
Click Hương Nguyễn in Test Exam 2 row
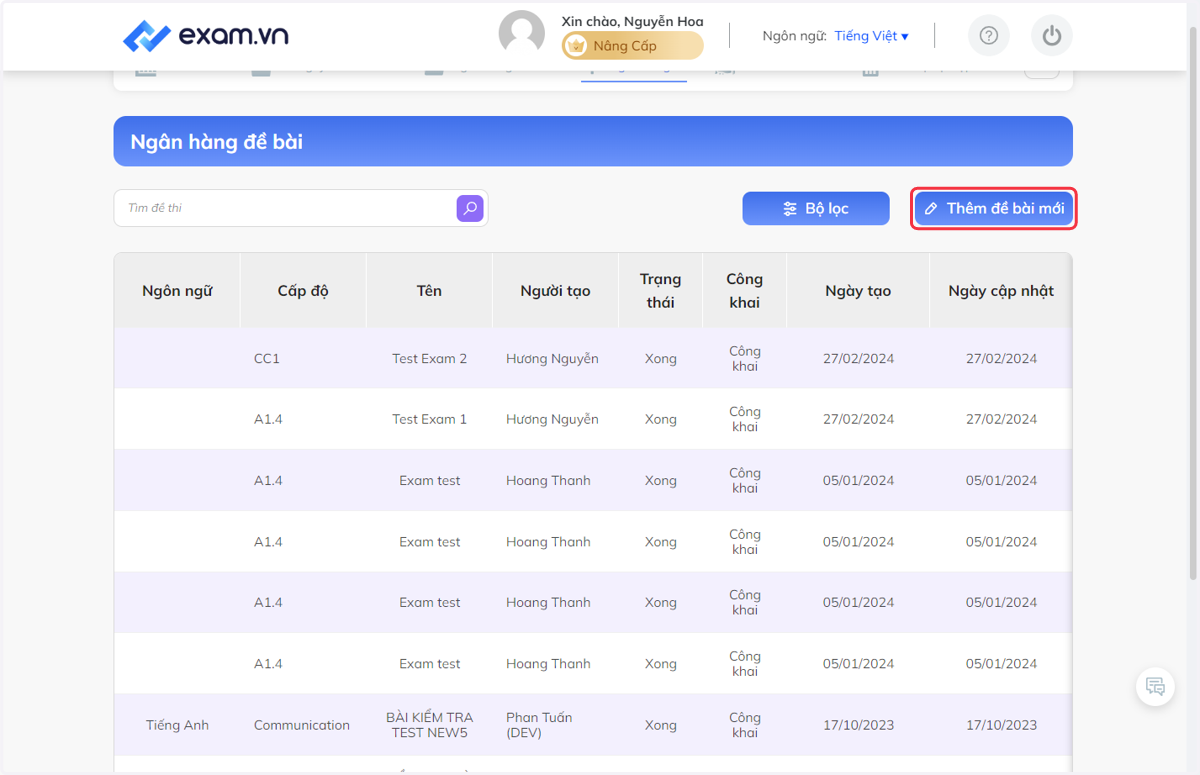click(x=552, y=358)
